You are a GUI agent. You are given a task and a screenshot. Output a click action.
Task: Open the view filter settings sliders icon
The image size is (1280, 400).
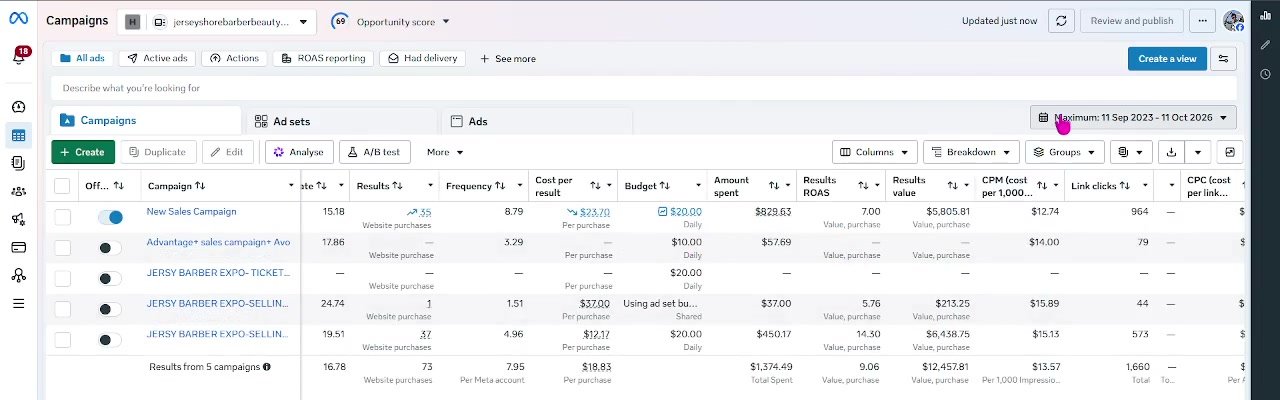pos(1223,58)
